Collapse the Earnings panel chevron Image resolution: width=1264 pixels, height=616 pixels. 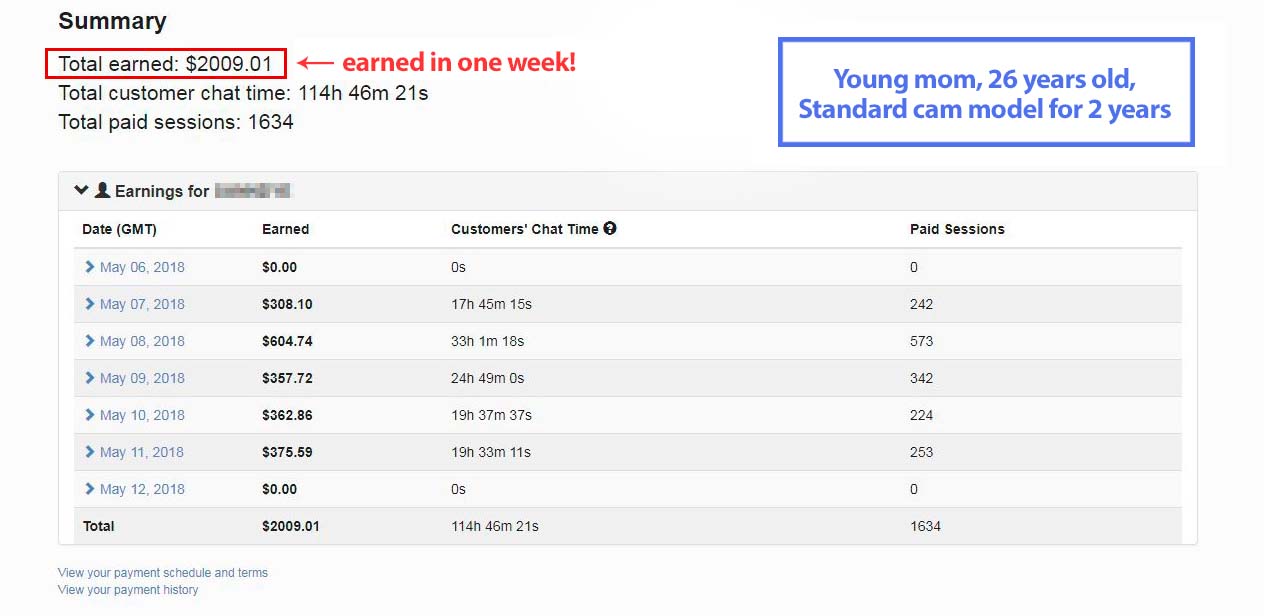pyautogui.click(x=82, y=190)
